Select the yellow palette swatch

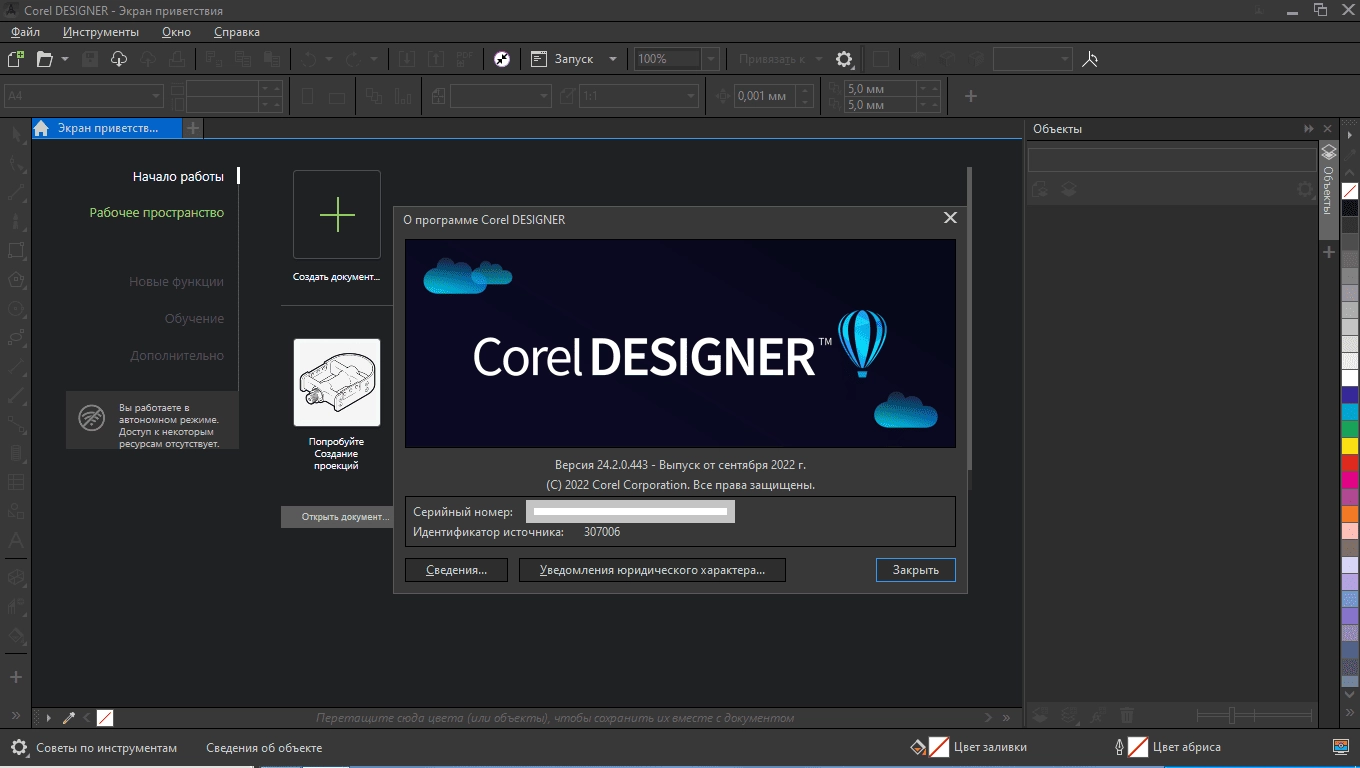(x=1350, y=446)
